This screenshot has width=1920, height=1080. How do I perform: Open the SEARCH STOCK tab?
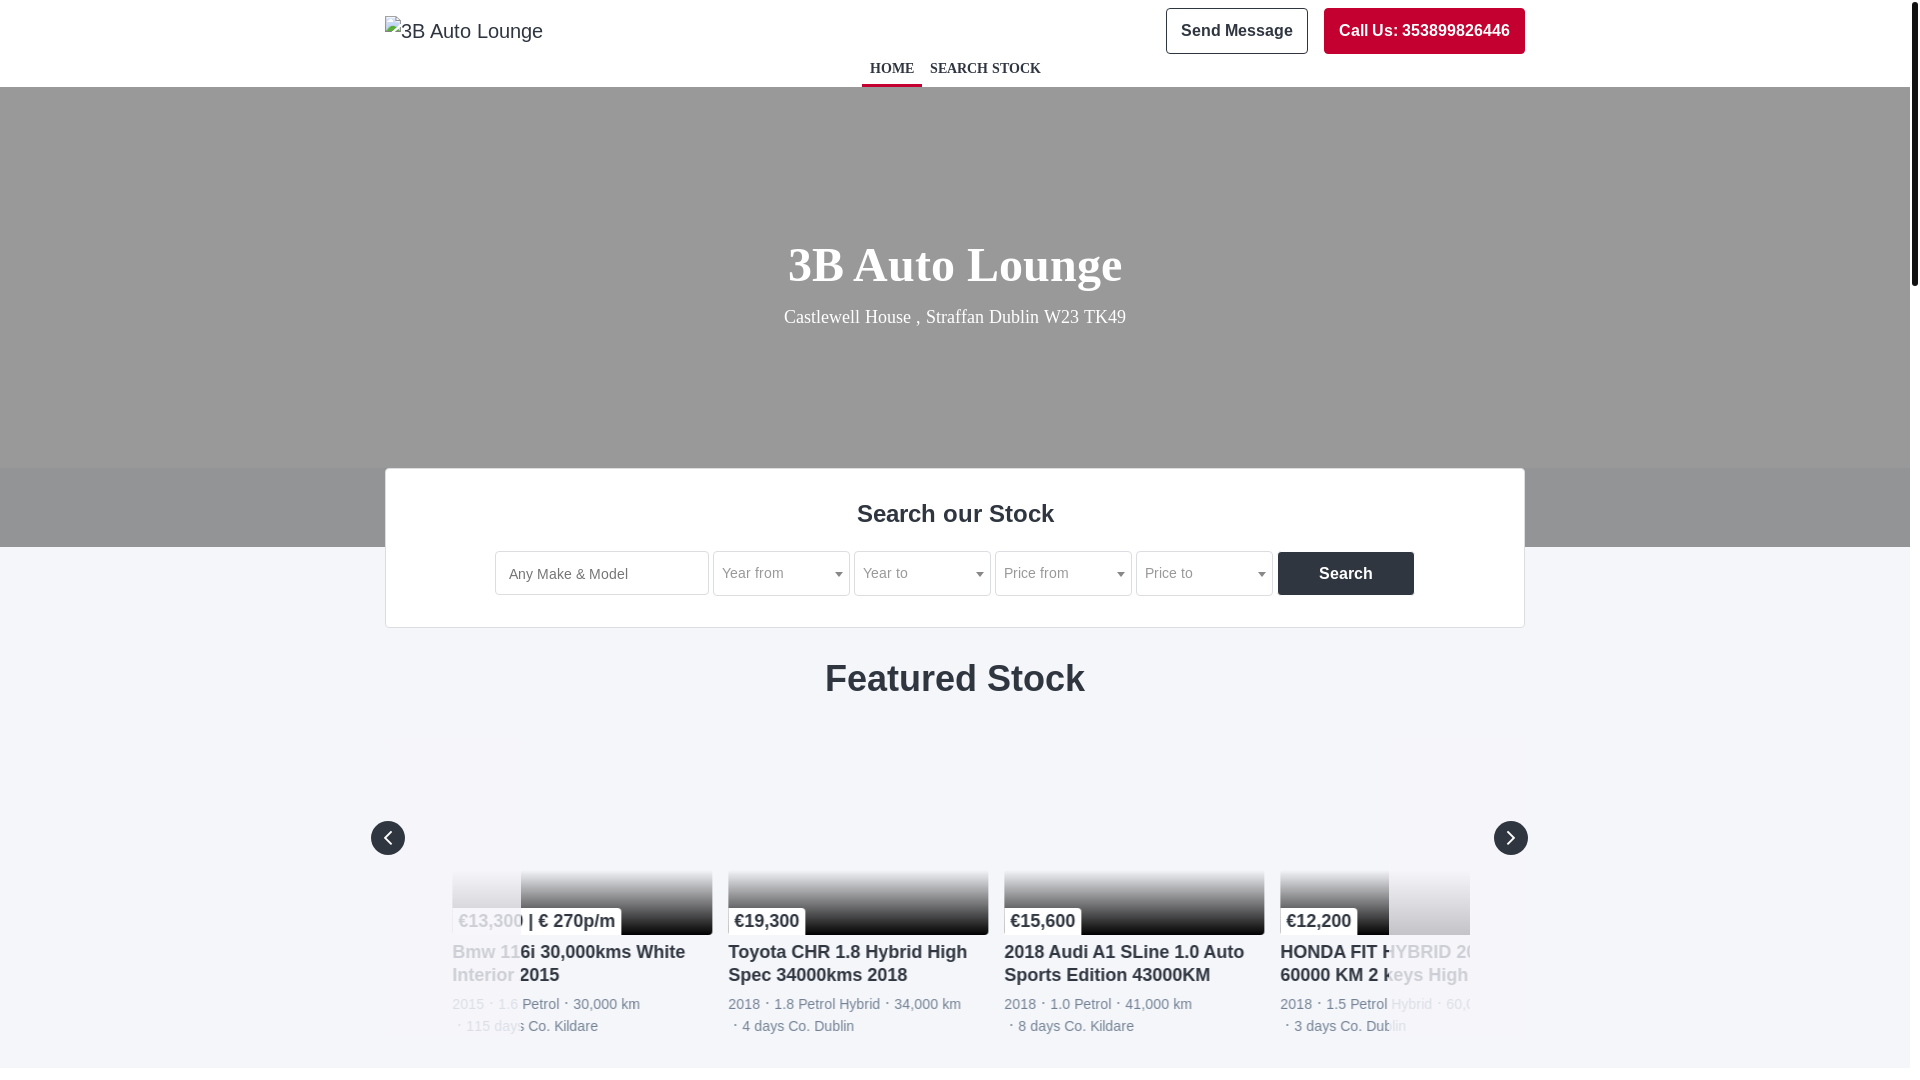pos(985,69)
